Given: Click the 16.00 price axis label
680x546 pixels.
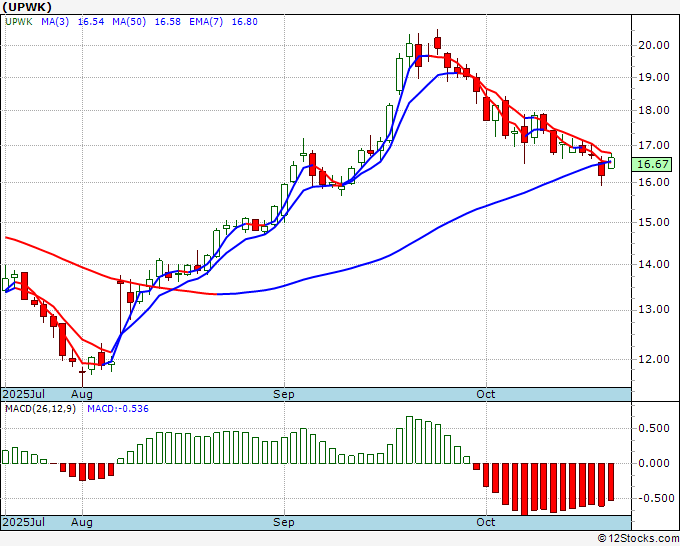Looking at the screenshot, I should [654, 182].
